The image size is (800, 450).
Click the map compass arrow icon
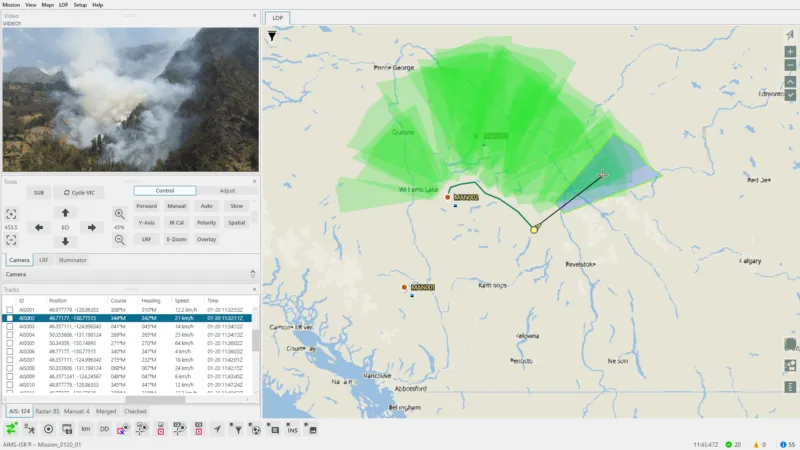coord(790,35)
